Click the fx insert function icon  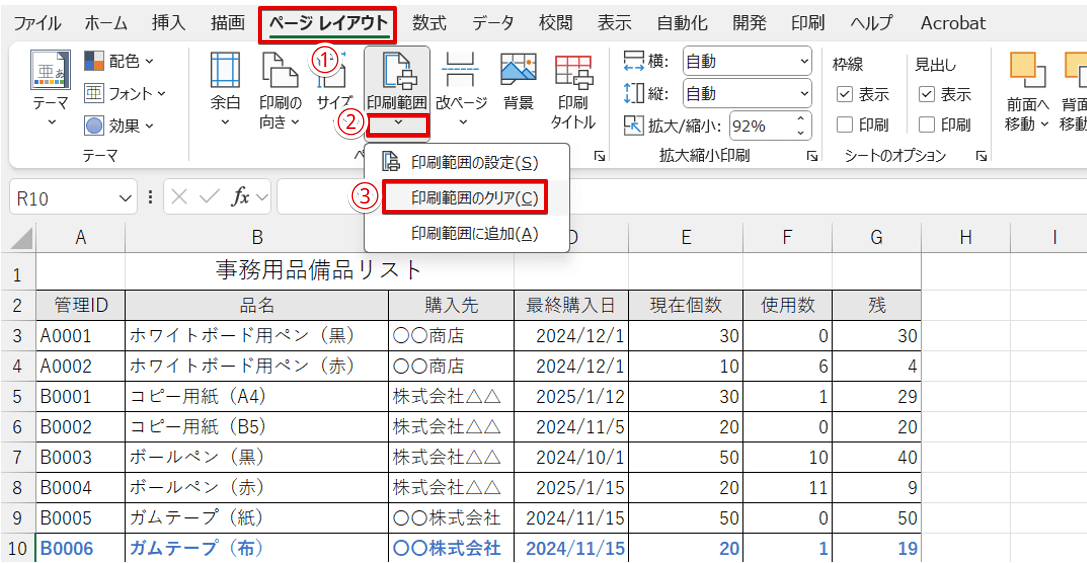[x=240, y=199]
